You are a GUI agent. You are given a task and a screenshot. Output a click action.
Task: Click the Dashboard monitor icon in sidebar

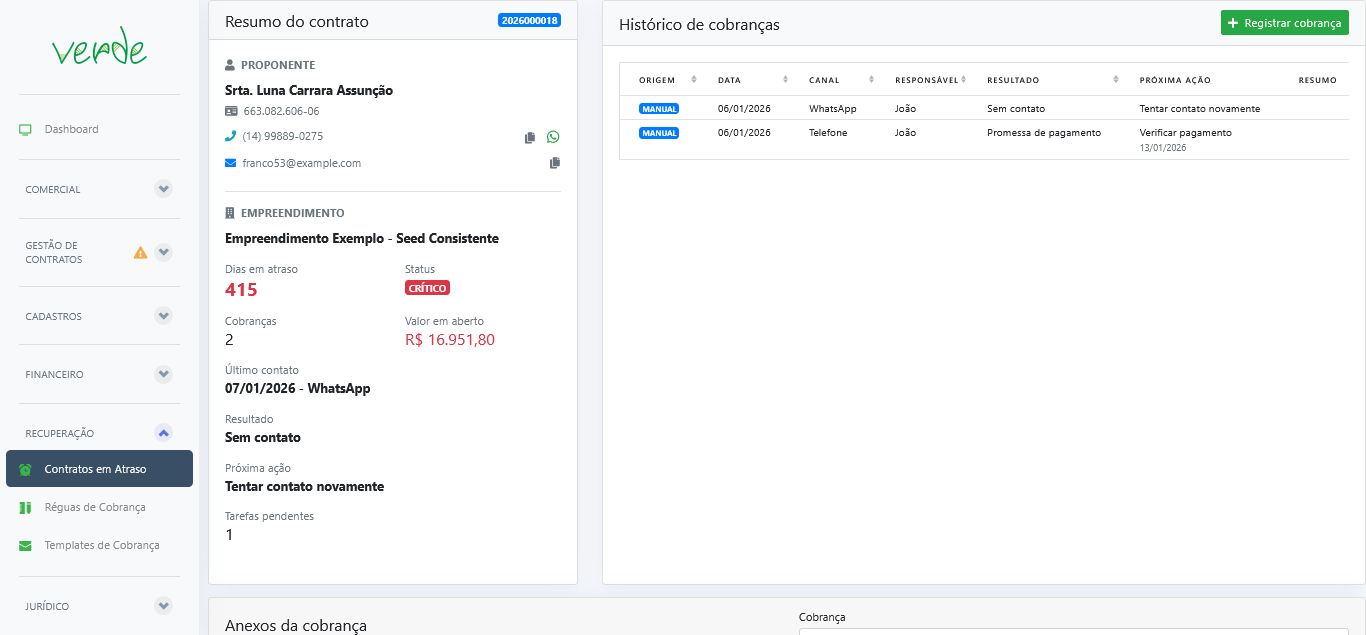pyautogui.click(x=26, y=129)
